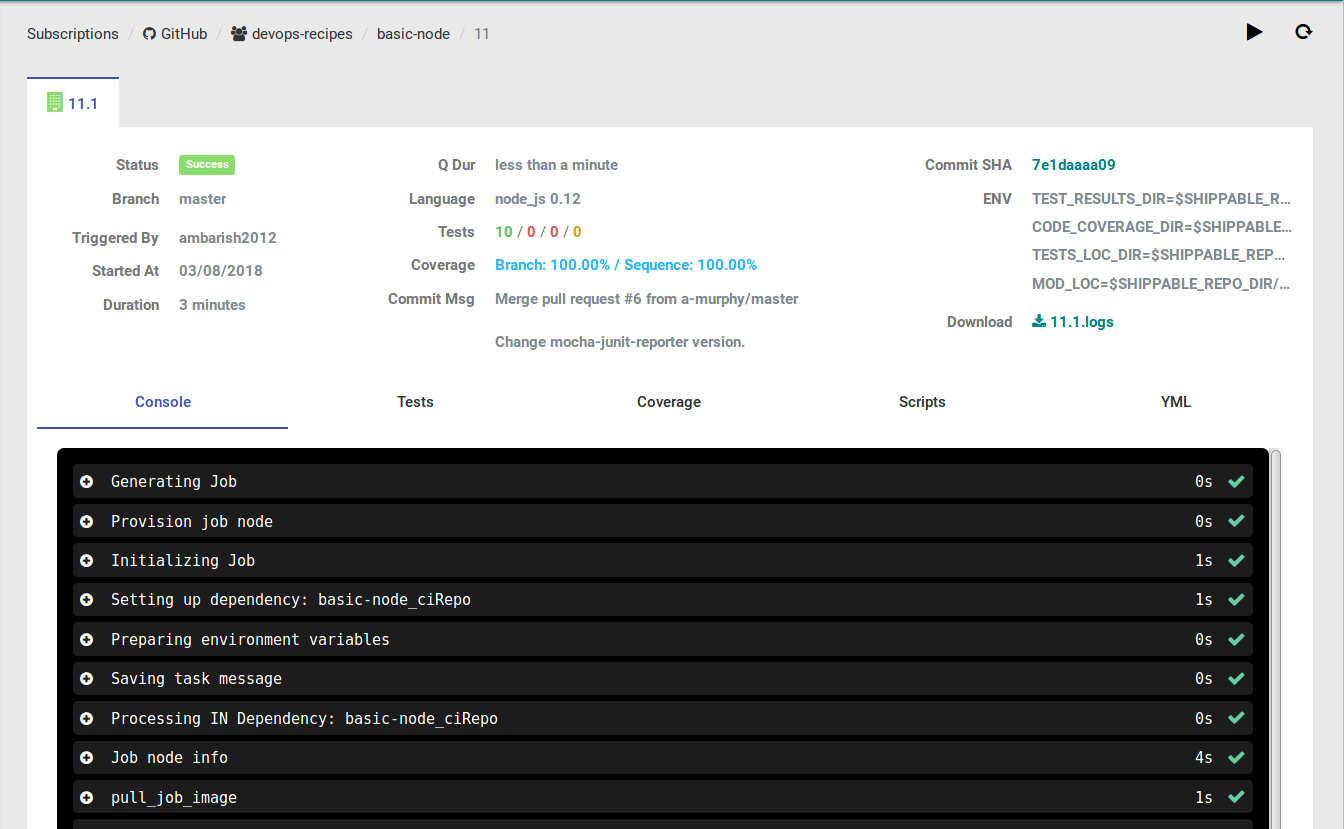Click the Job node info 4s duration
This screenshot has width=1344, height=829.
(x=1204, y=758)
